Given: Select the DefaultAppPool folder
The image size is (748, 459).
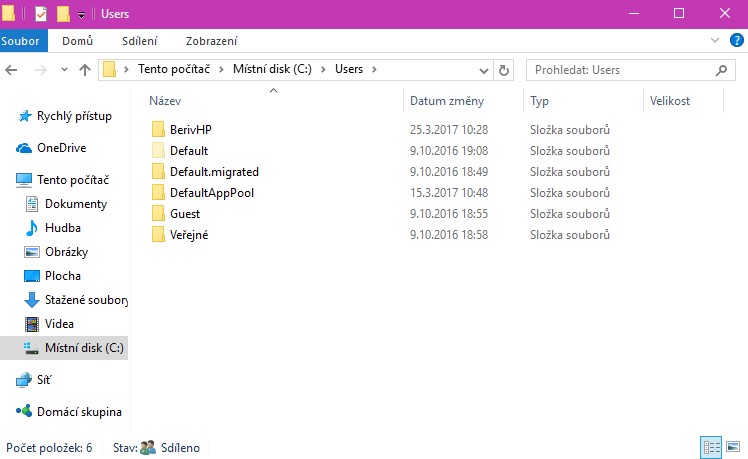Looking at the screenshot, I should [x=212, y=193].
